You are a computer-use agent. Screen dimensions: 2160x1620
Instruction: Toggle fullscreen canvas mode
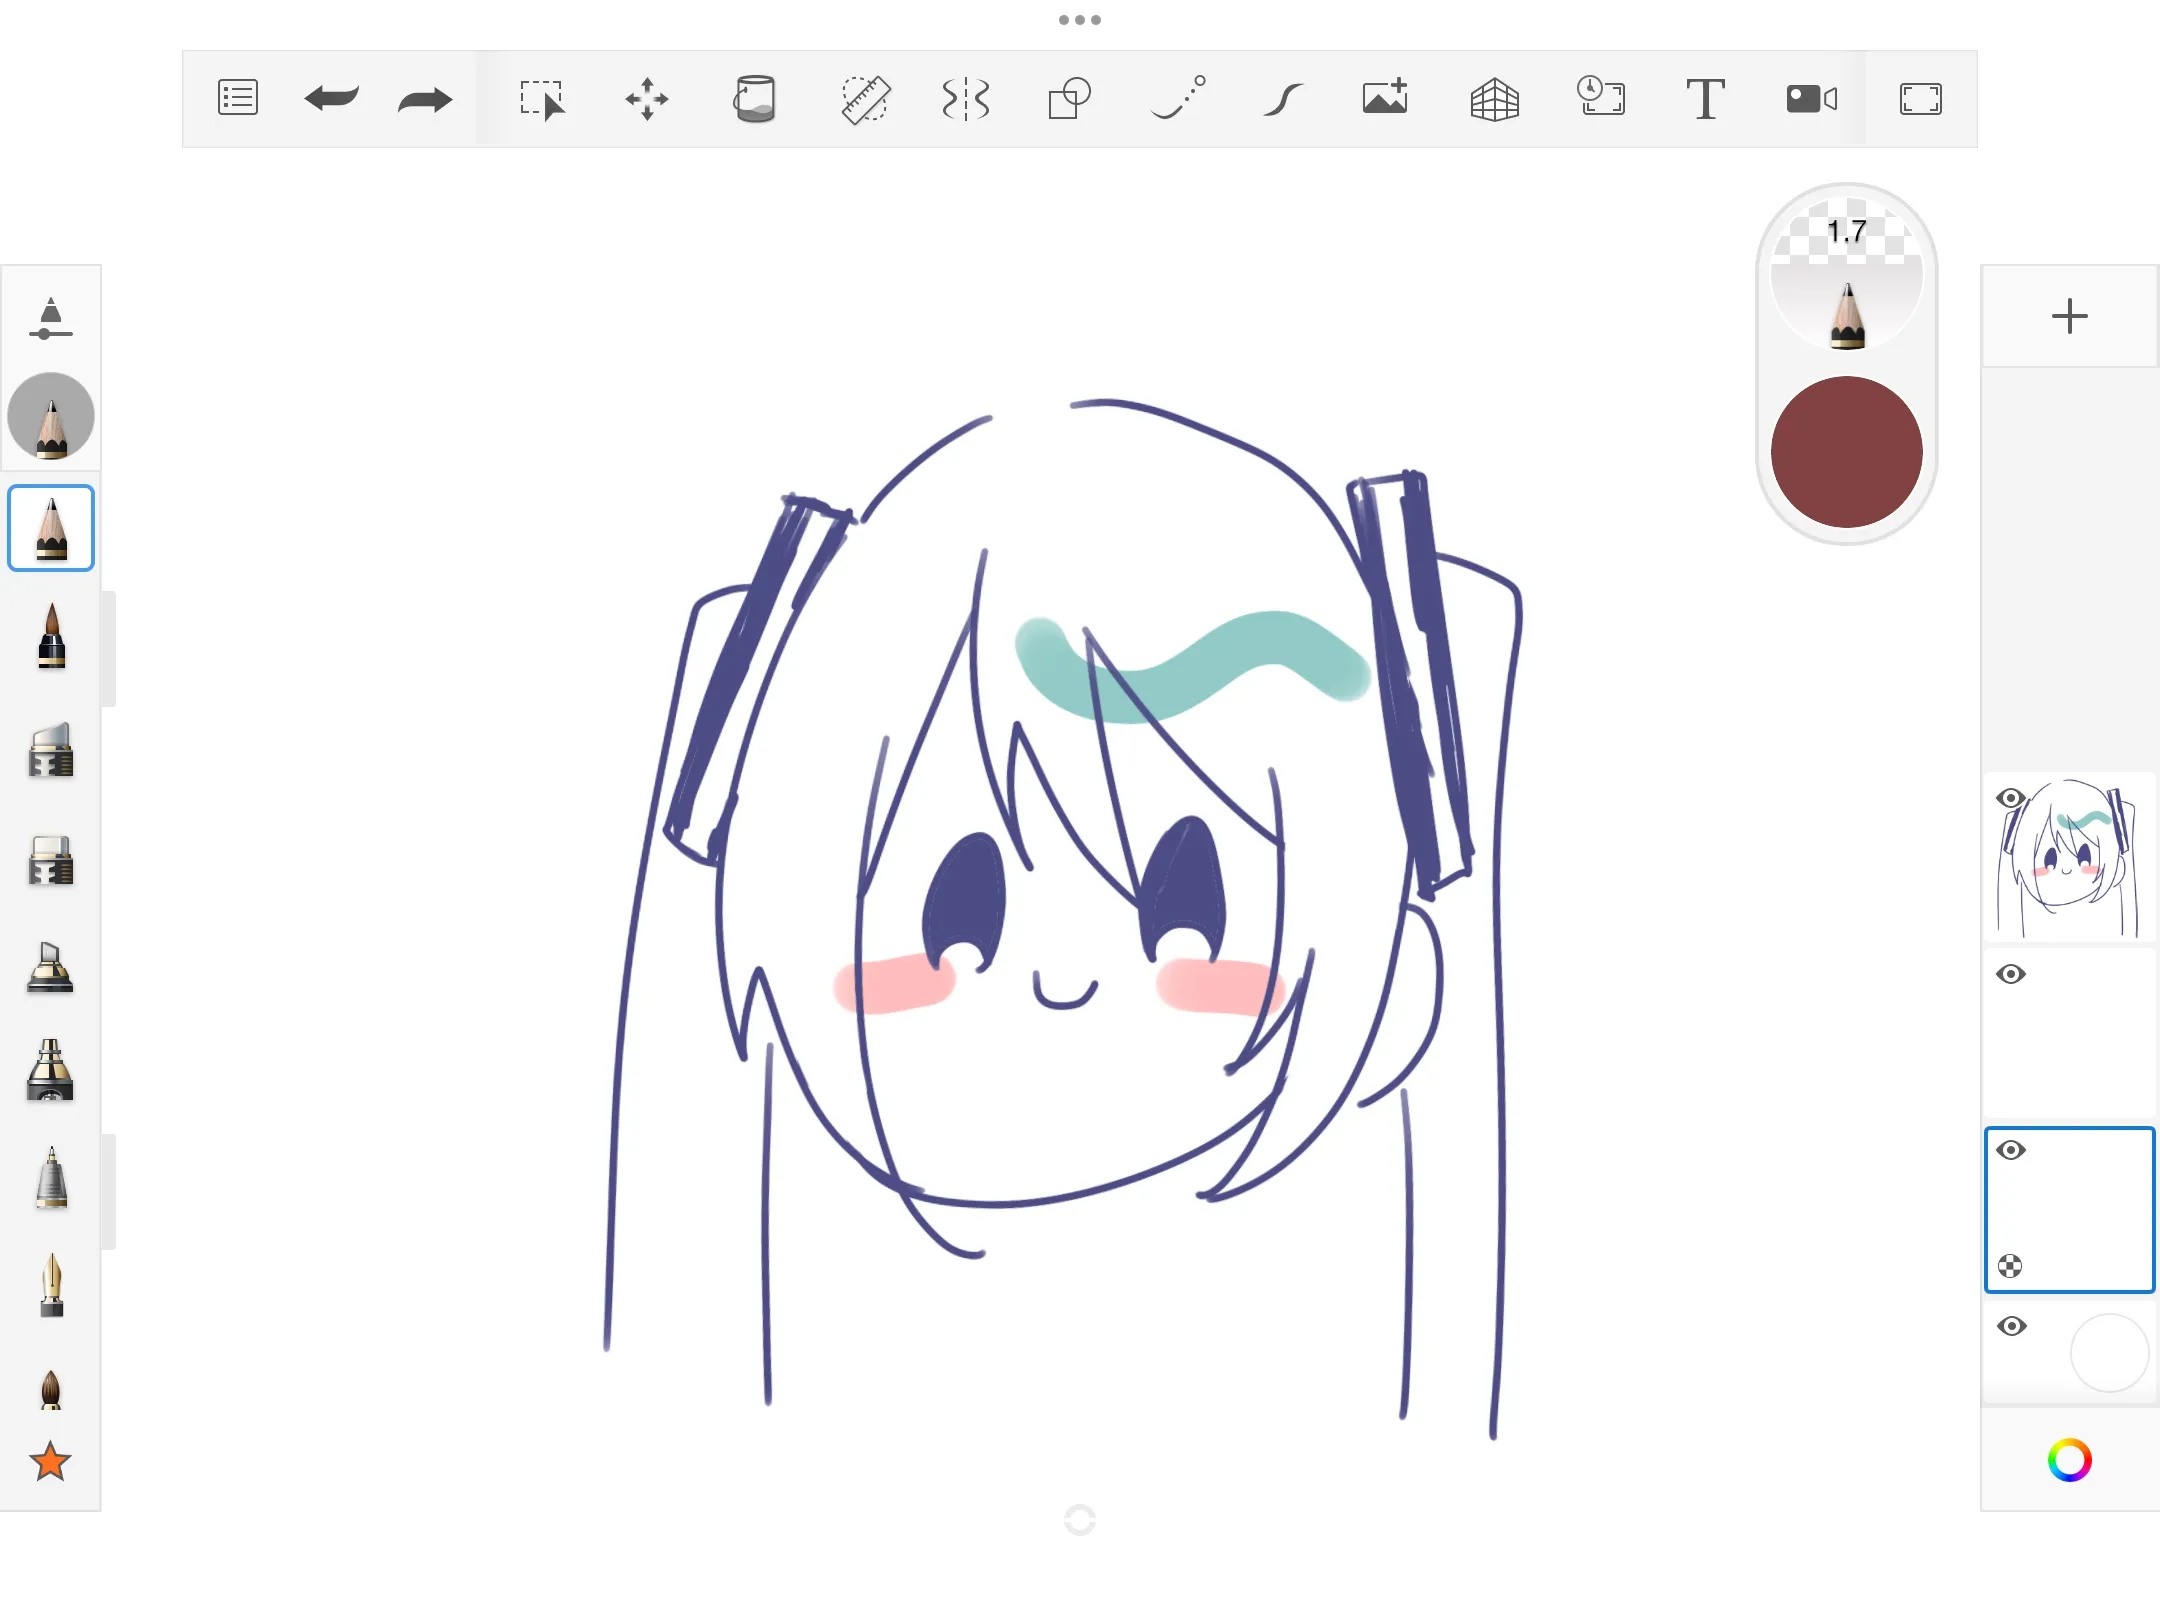coord(1921,99)
